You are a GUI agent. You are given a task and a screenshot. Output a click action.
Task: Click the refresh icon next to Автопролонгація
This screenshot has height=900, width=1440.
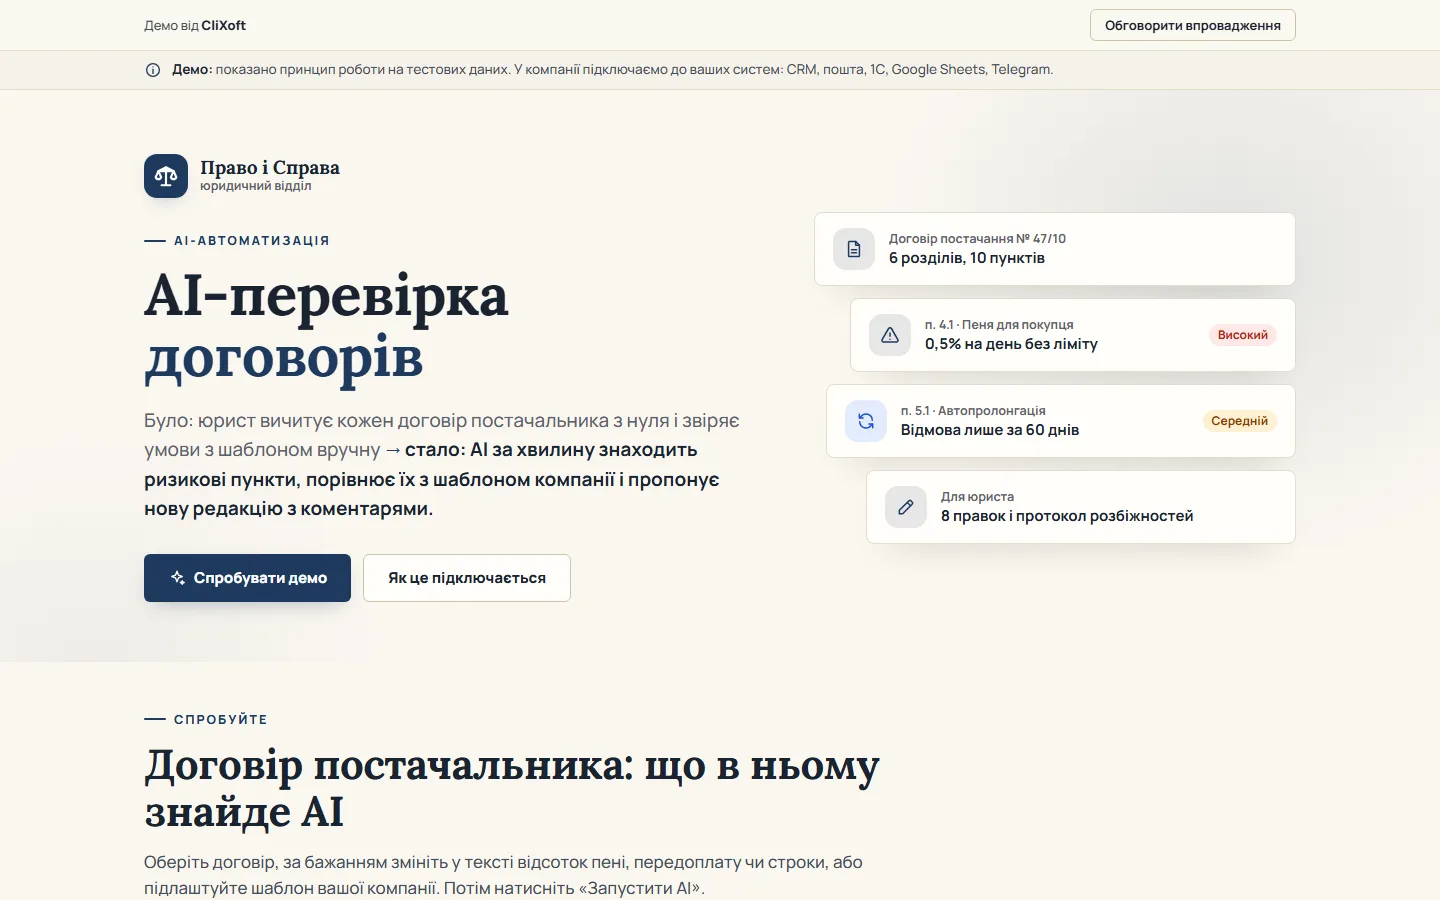pos(866,421)
